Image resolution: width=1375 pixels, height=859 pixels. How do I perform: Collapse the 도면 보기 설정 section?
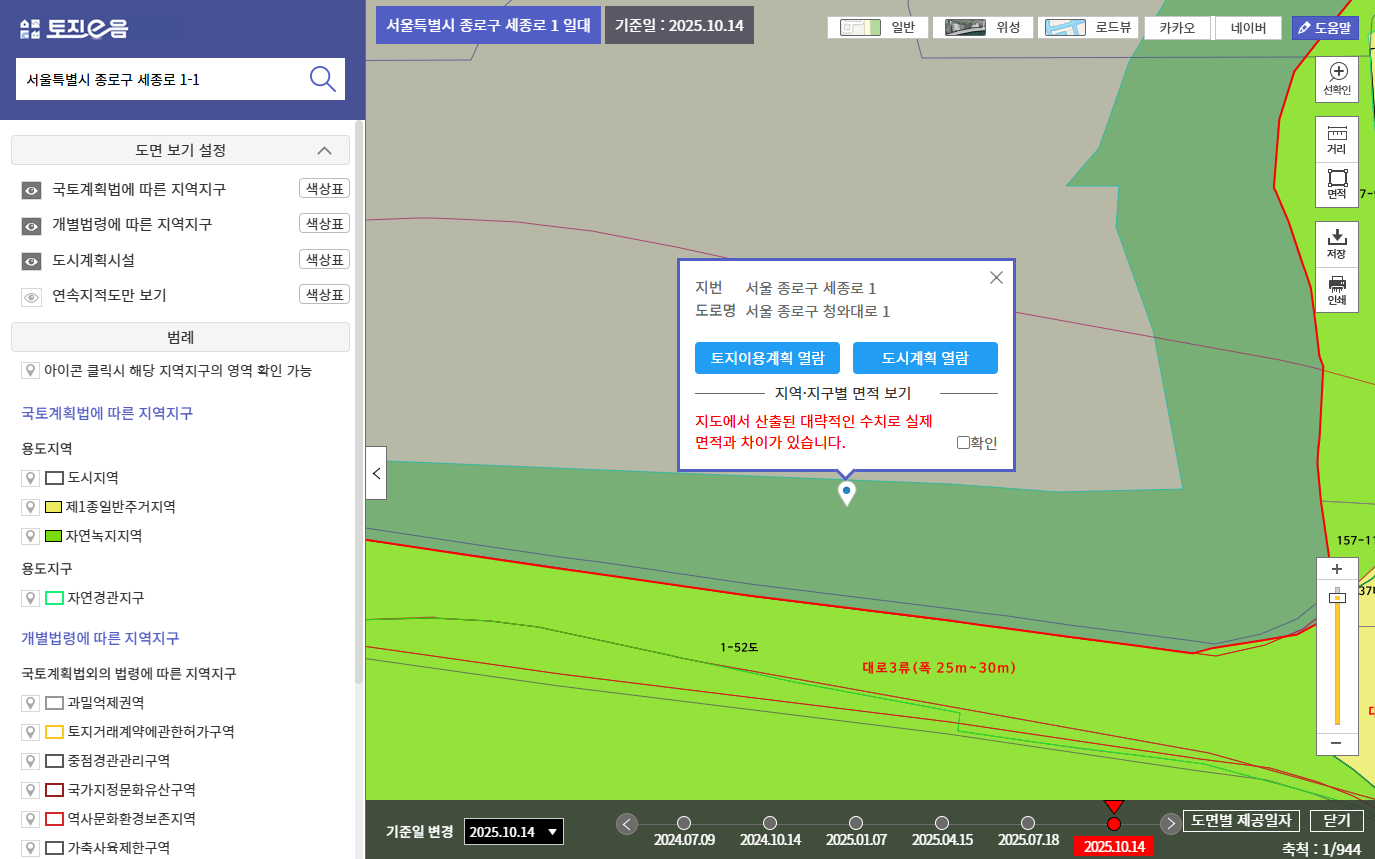(180, 150)
